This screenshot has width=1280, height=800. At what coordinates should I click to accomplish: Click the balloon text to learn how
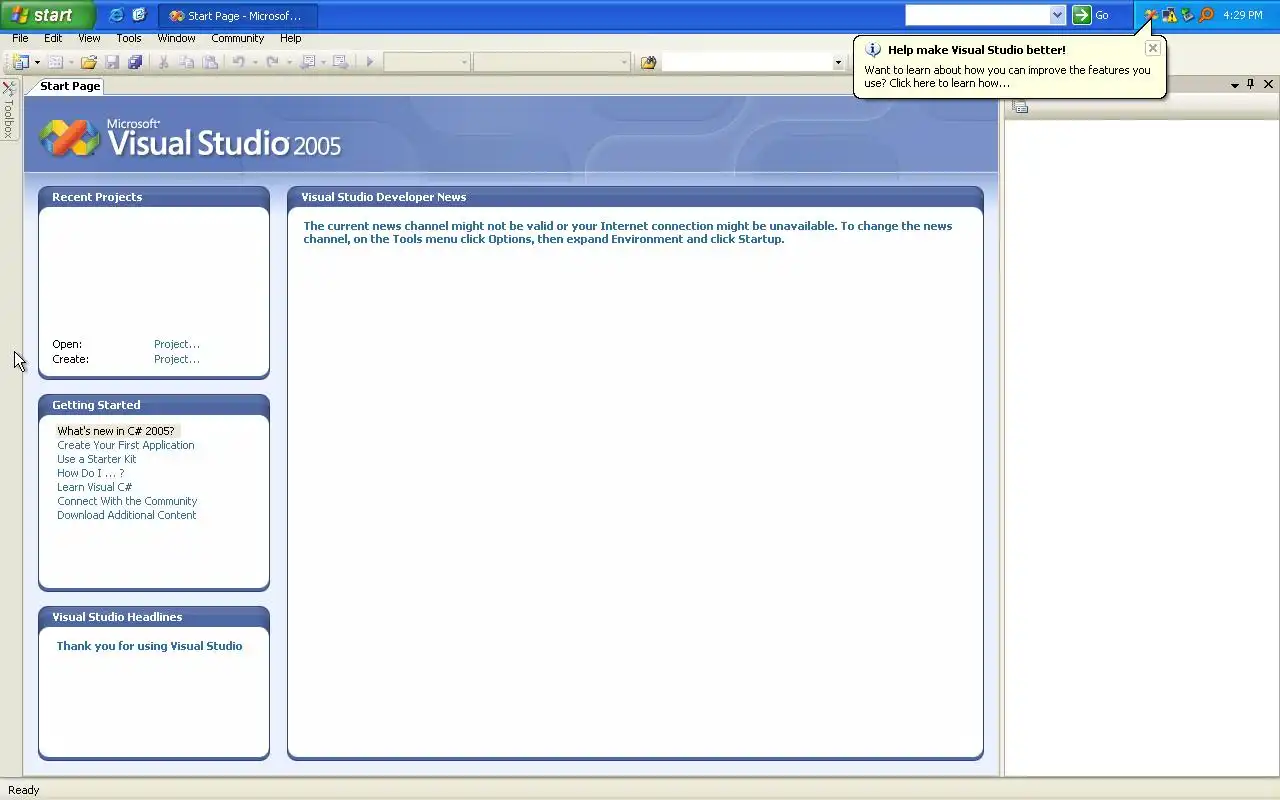tap(1007, 77)
